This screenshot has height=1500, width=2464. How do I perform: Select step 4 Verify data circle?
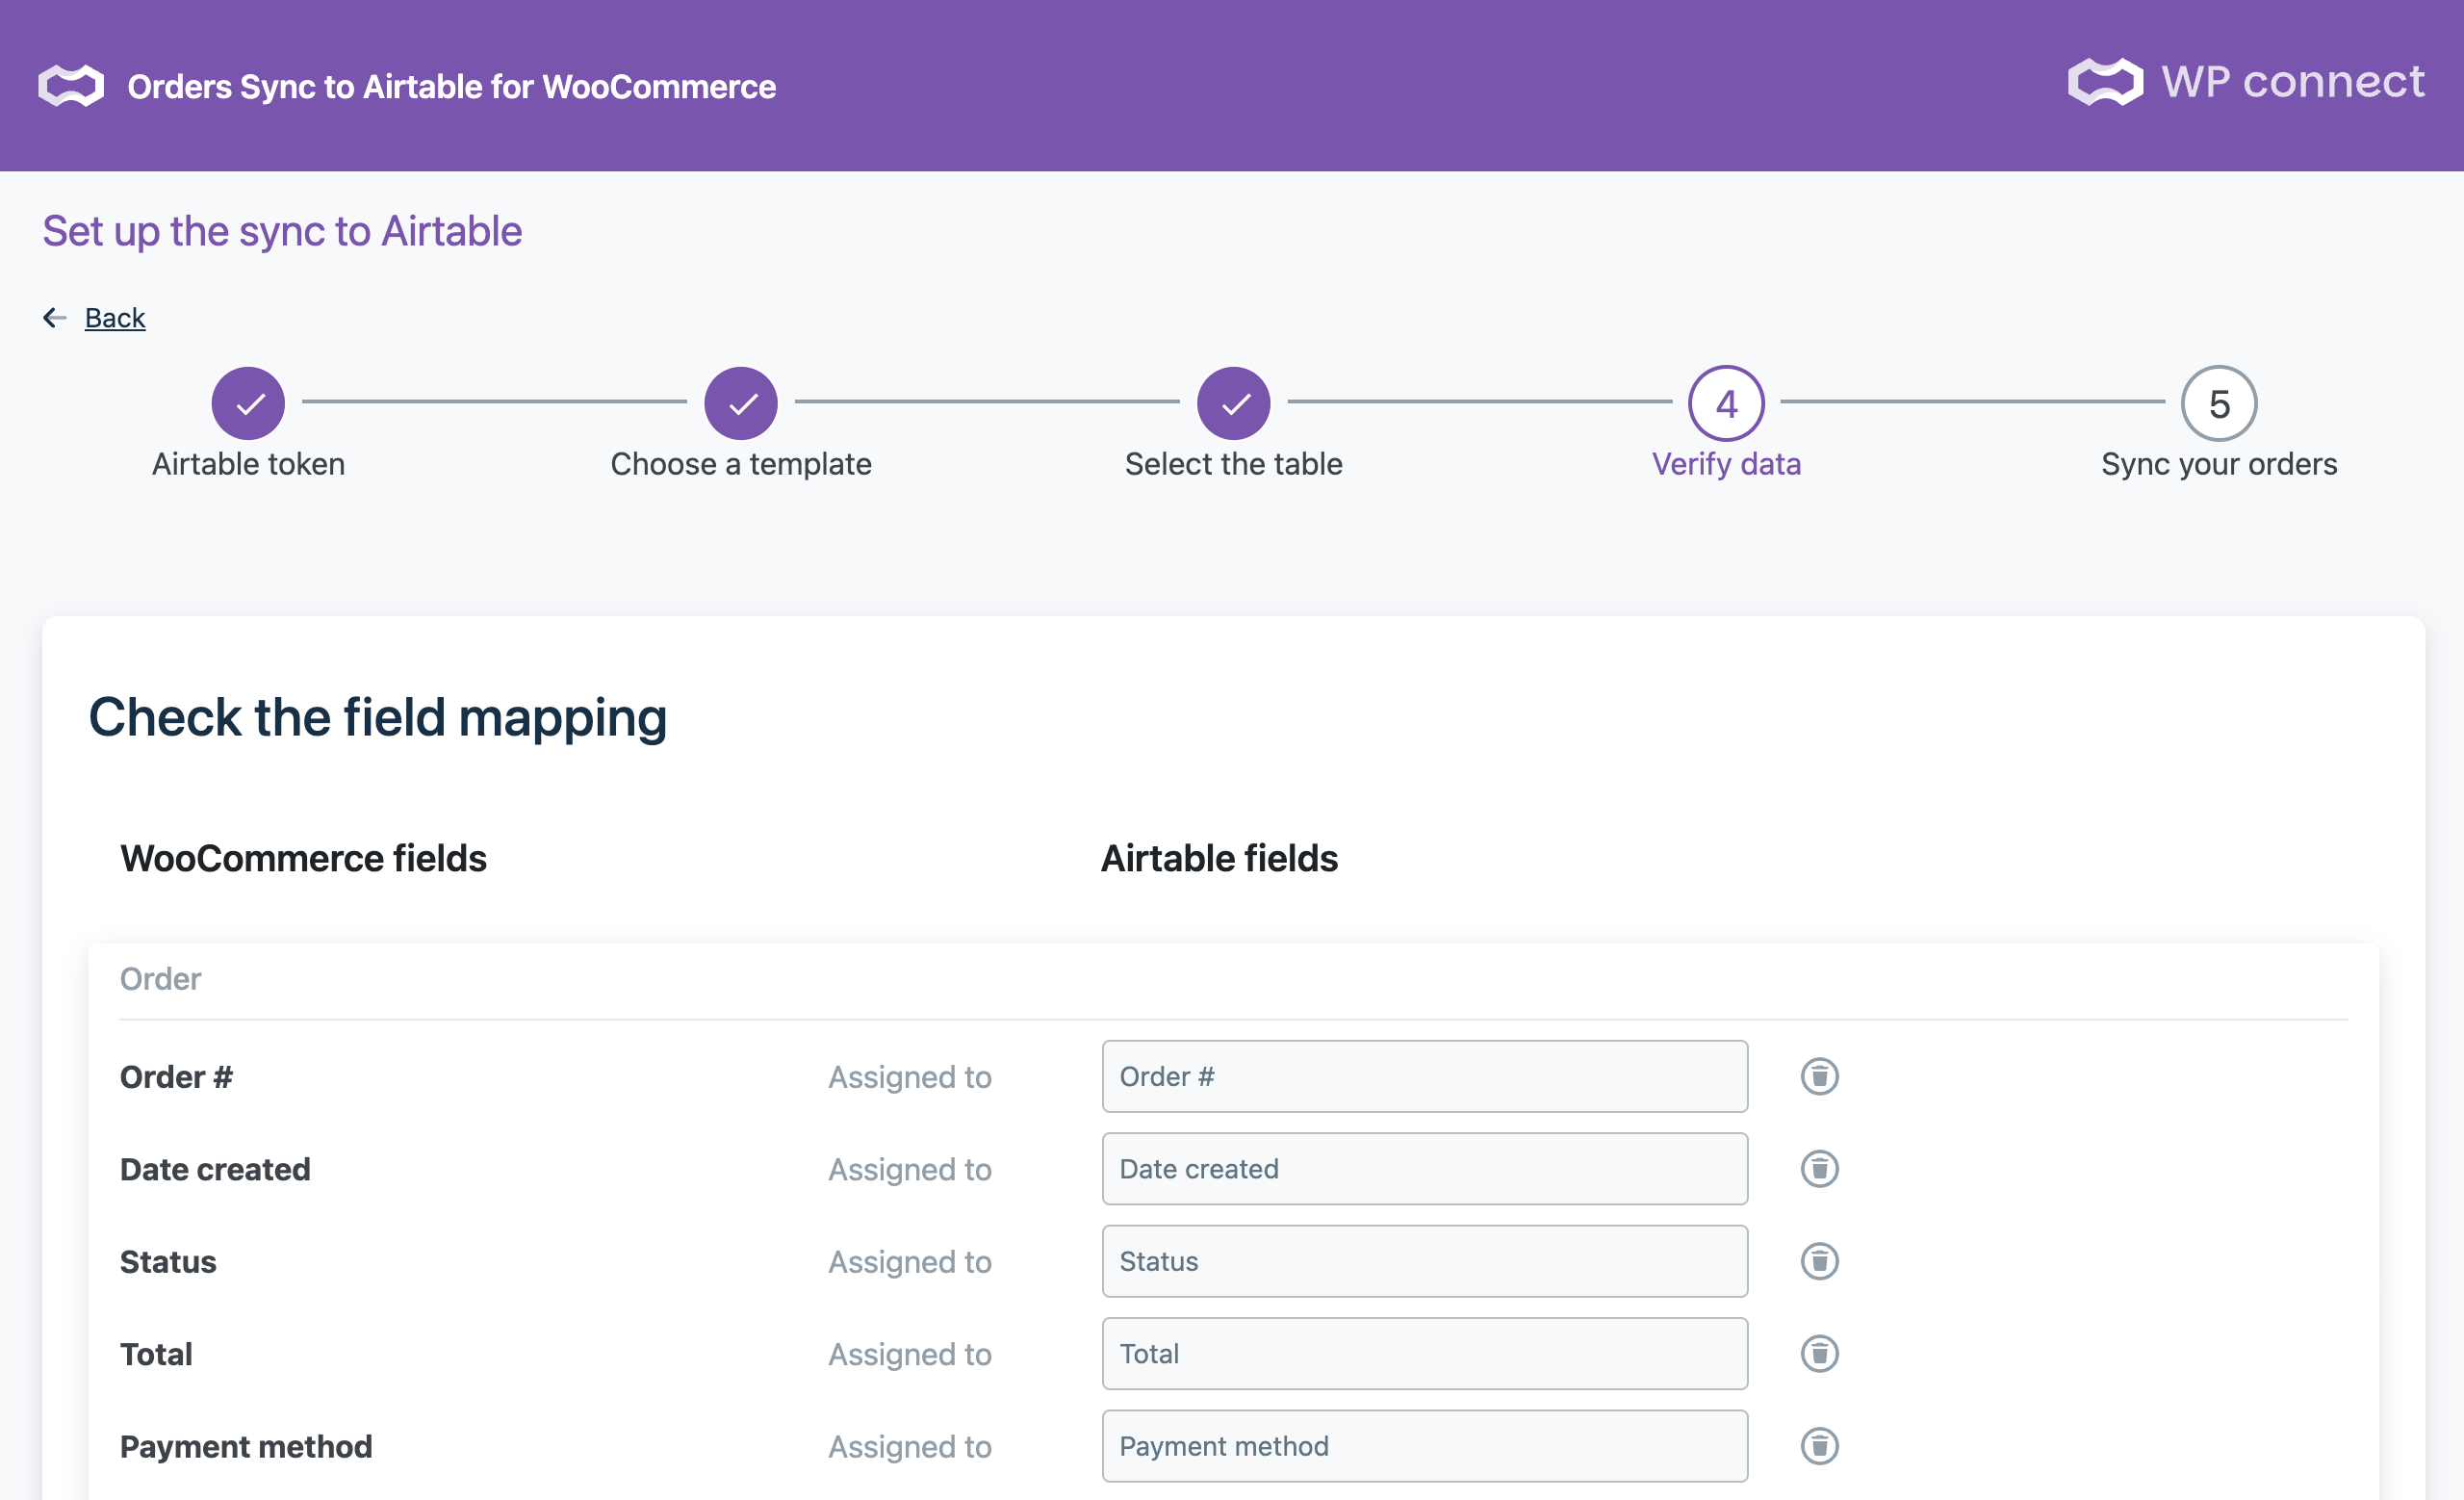[x=1726, y=404]
